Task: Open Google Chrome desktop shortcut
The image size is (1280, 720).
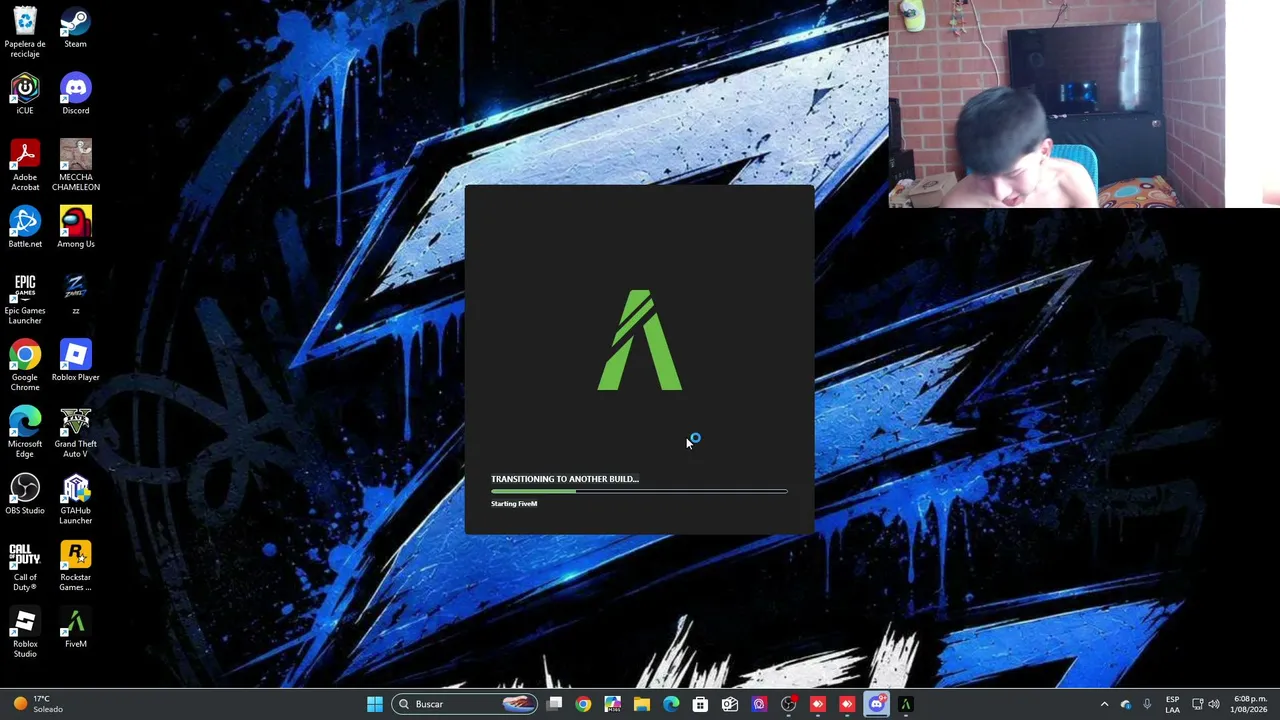Action: pos(25,366)
